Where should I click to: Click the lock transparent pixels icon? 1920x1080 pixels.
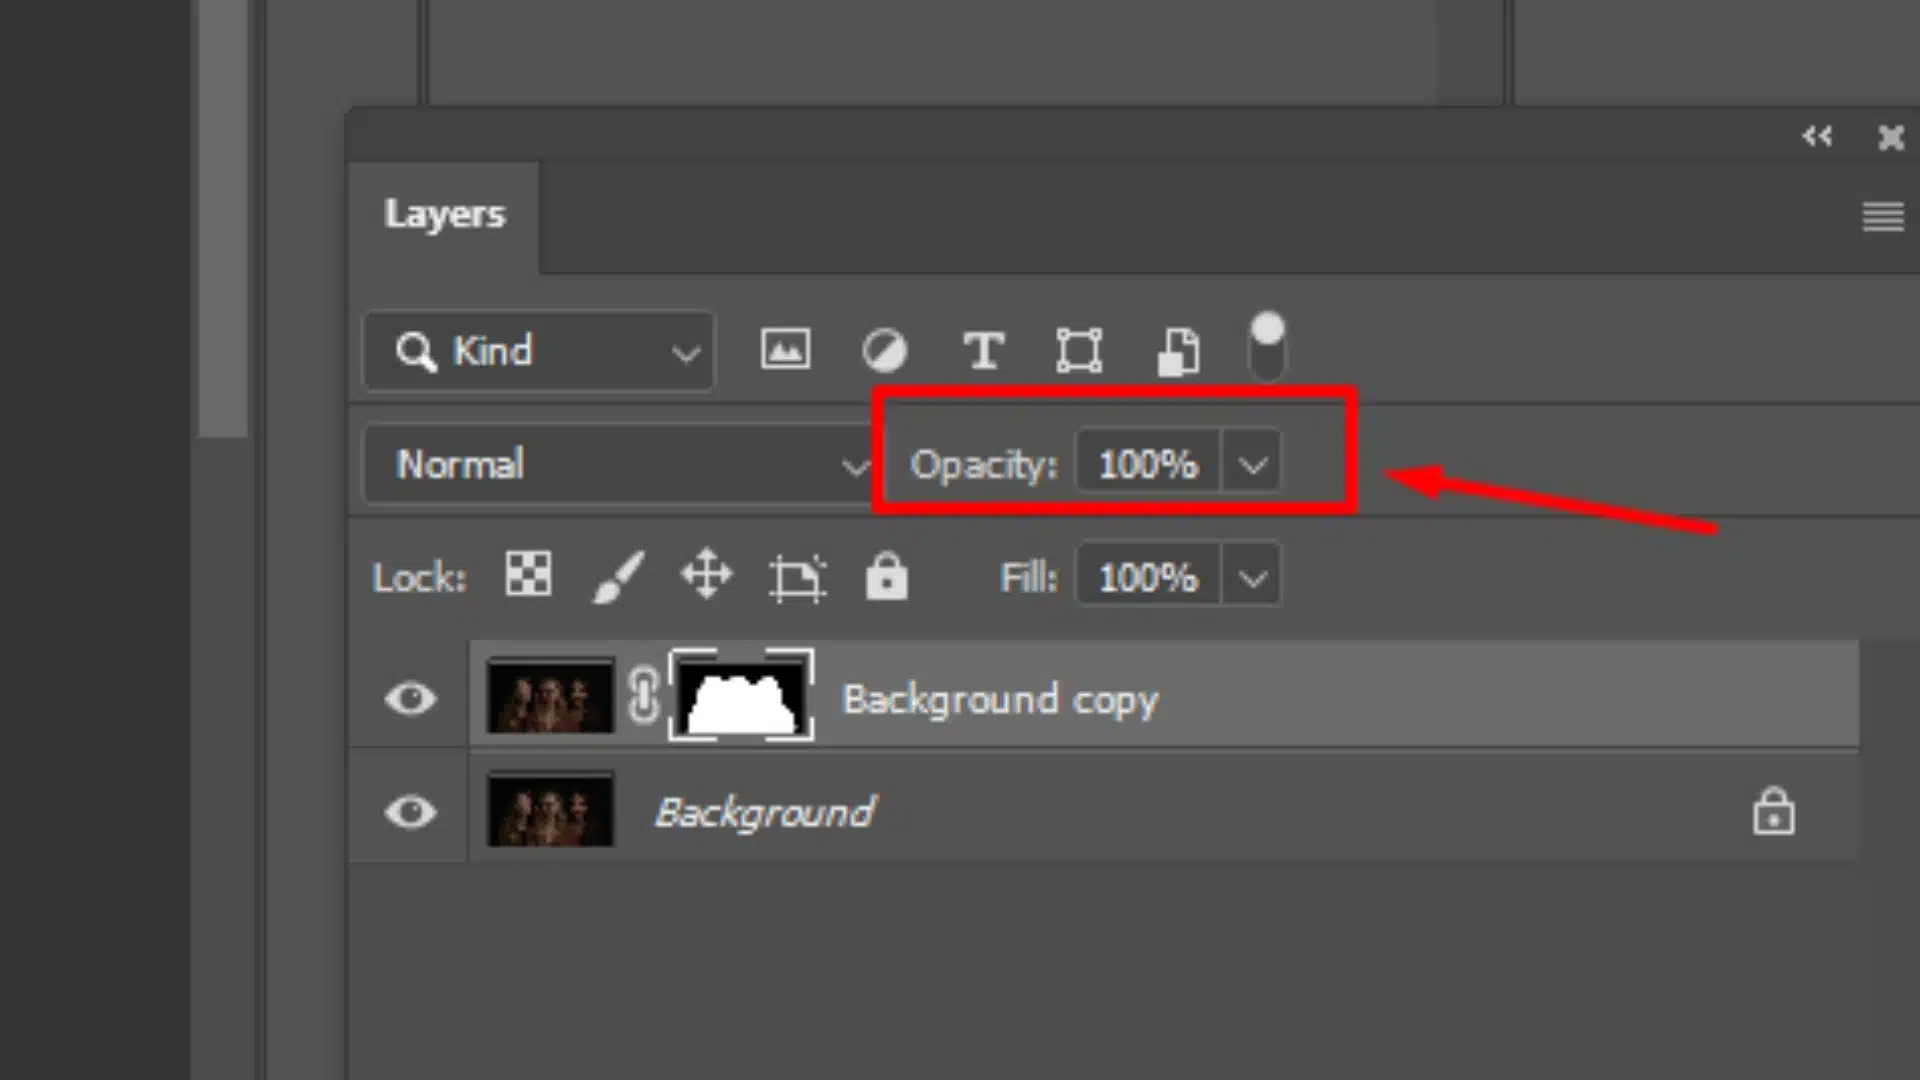(x=527, y=578)
